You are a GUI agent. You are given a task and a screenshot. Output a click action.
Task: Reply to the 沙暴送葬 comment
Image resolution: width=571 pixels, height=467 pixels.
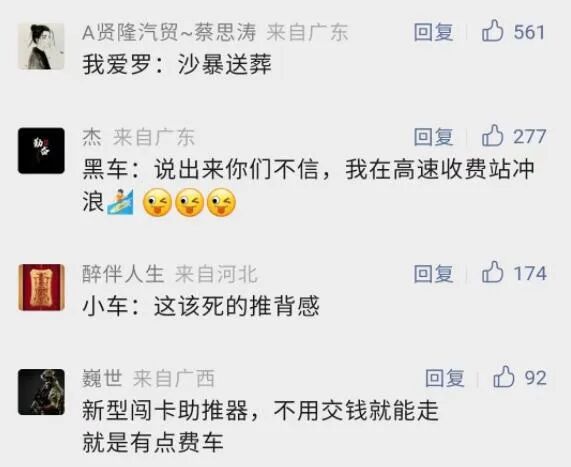(x=433, y=32)
